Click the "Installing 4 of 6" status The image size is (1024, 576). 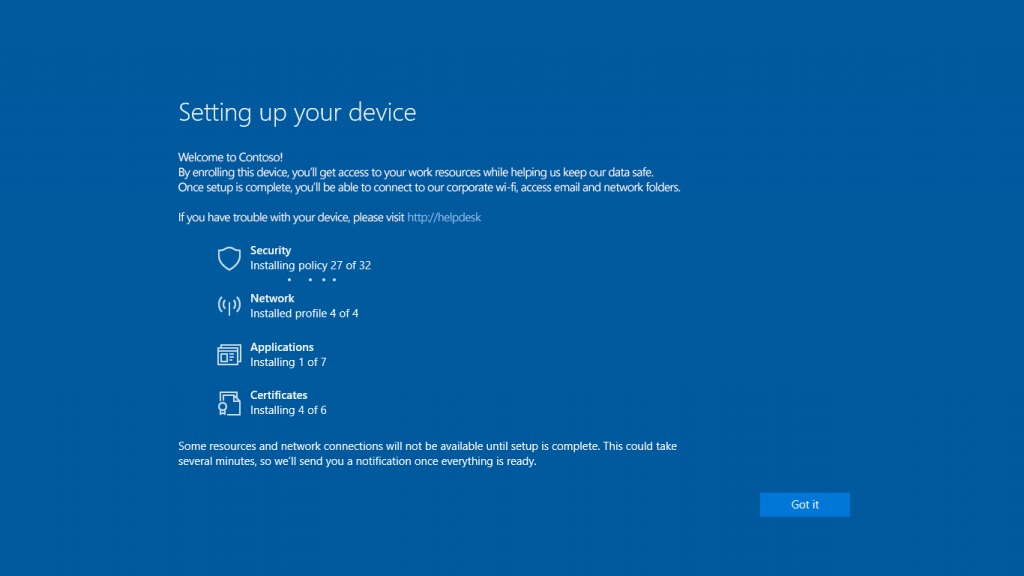pyautogui.click(x=288, y=410)
